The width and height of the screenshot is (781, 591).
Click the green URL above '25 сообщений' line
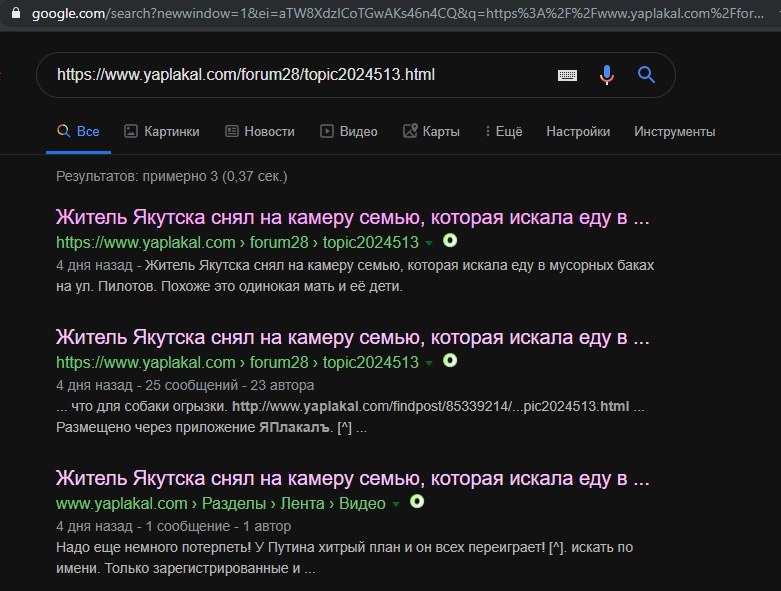pyautogui.click(x=237, y=362)
